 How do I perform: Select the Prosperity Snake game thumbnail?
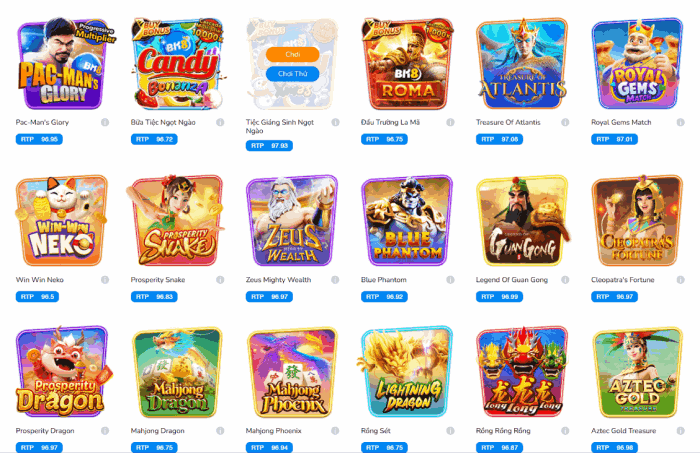coord(177,220)
